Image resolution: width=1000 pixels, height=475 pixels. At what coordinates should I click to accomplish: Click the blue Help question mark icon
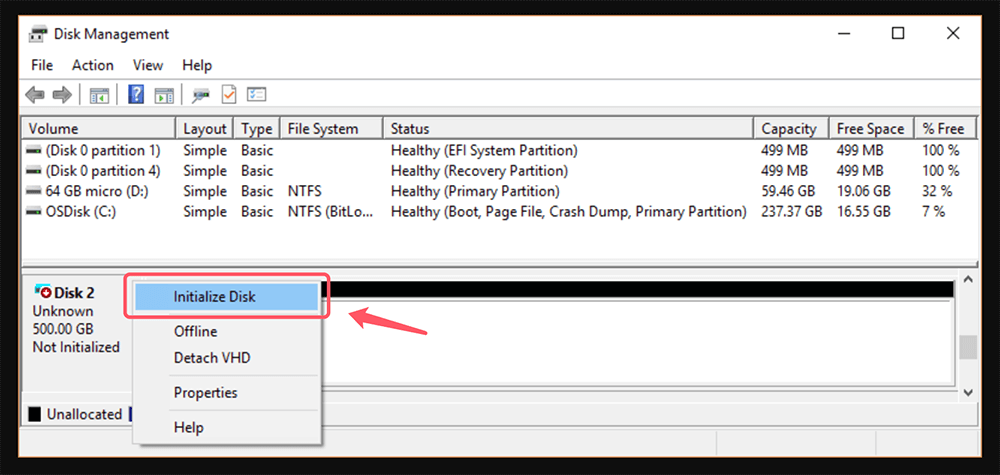point(137,95)
